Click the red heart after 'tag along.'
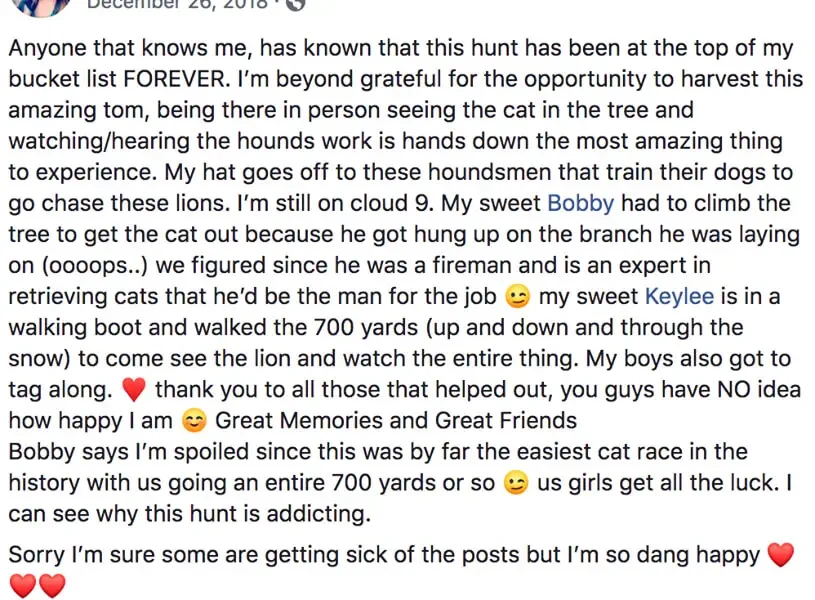 (134, 390)
